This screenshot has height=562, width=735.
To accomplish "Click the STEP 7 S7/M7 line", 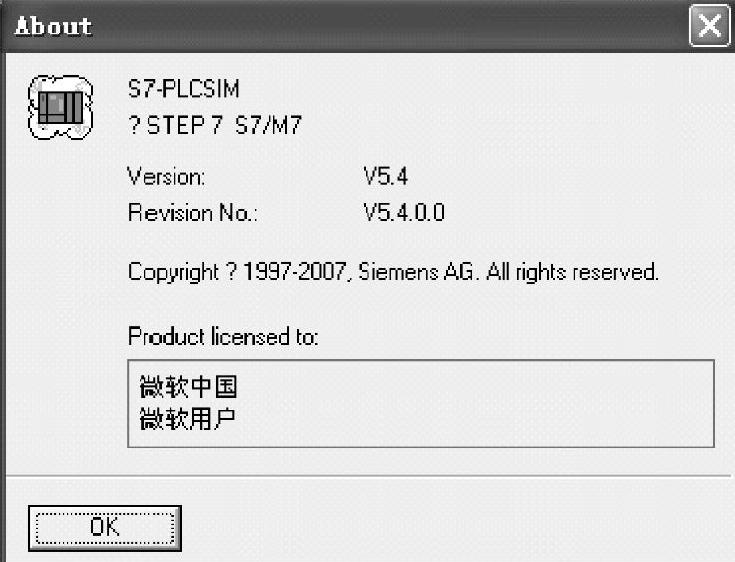I will click(215, 125).
